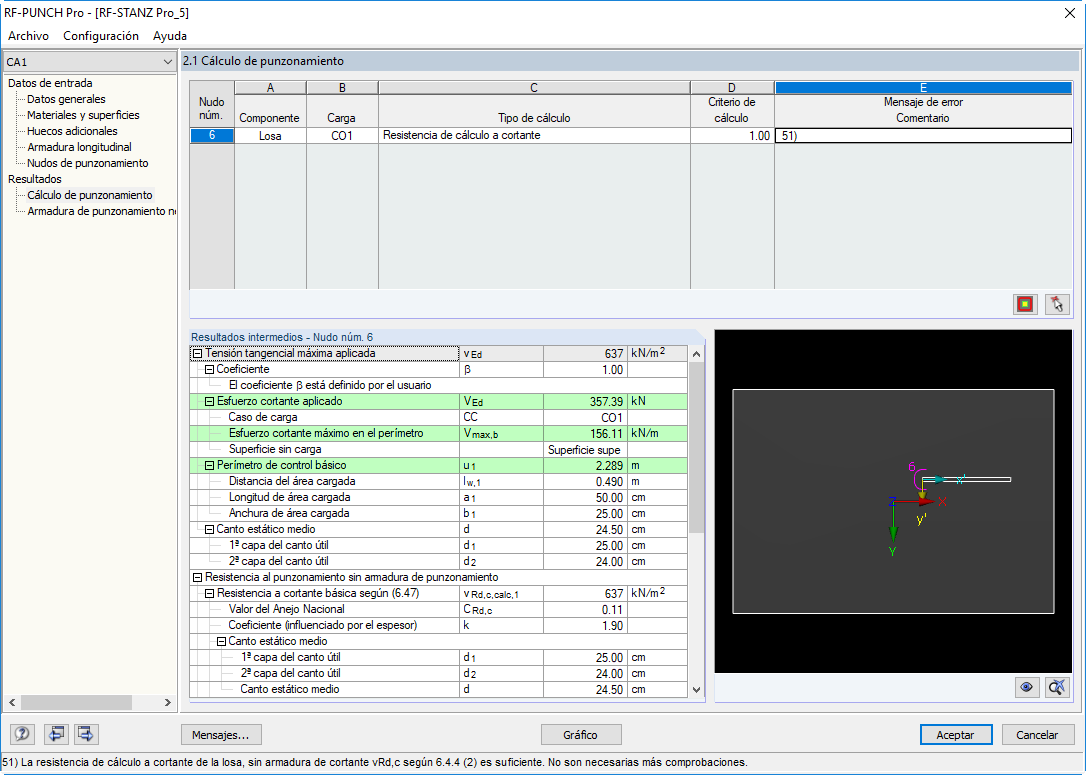
Task: Click the pick-node cursor icon below table
Action: [x=1056, y=304]
